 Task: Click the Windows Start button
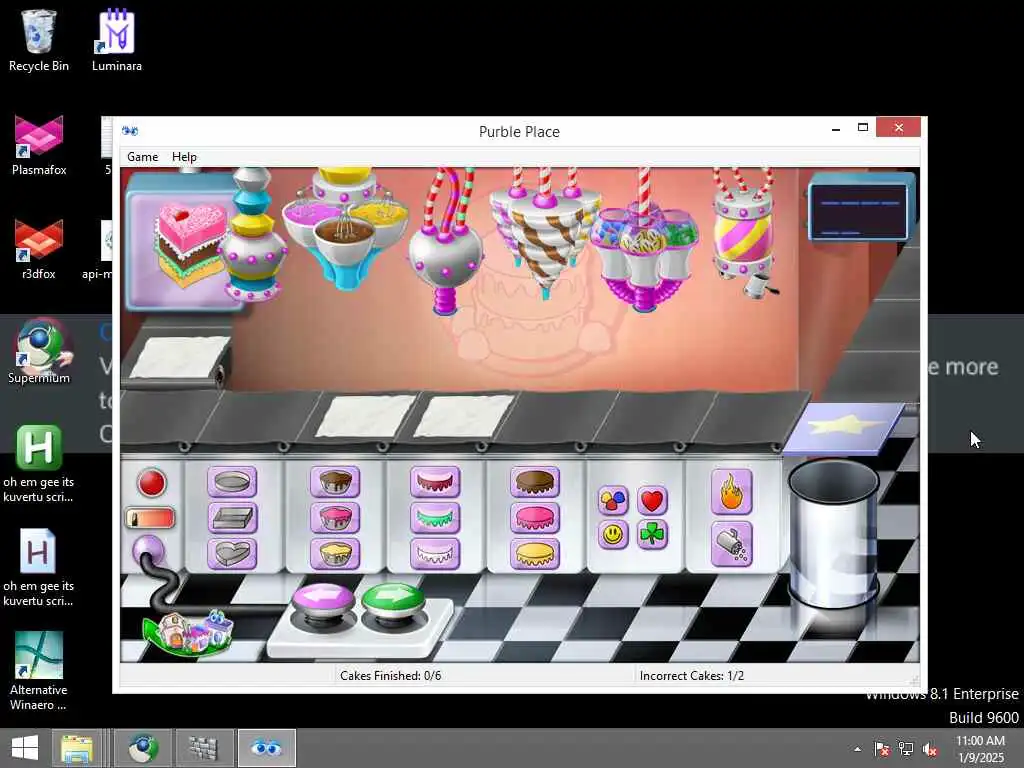click(25, 748)
